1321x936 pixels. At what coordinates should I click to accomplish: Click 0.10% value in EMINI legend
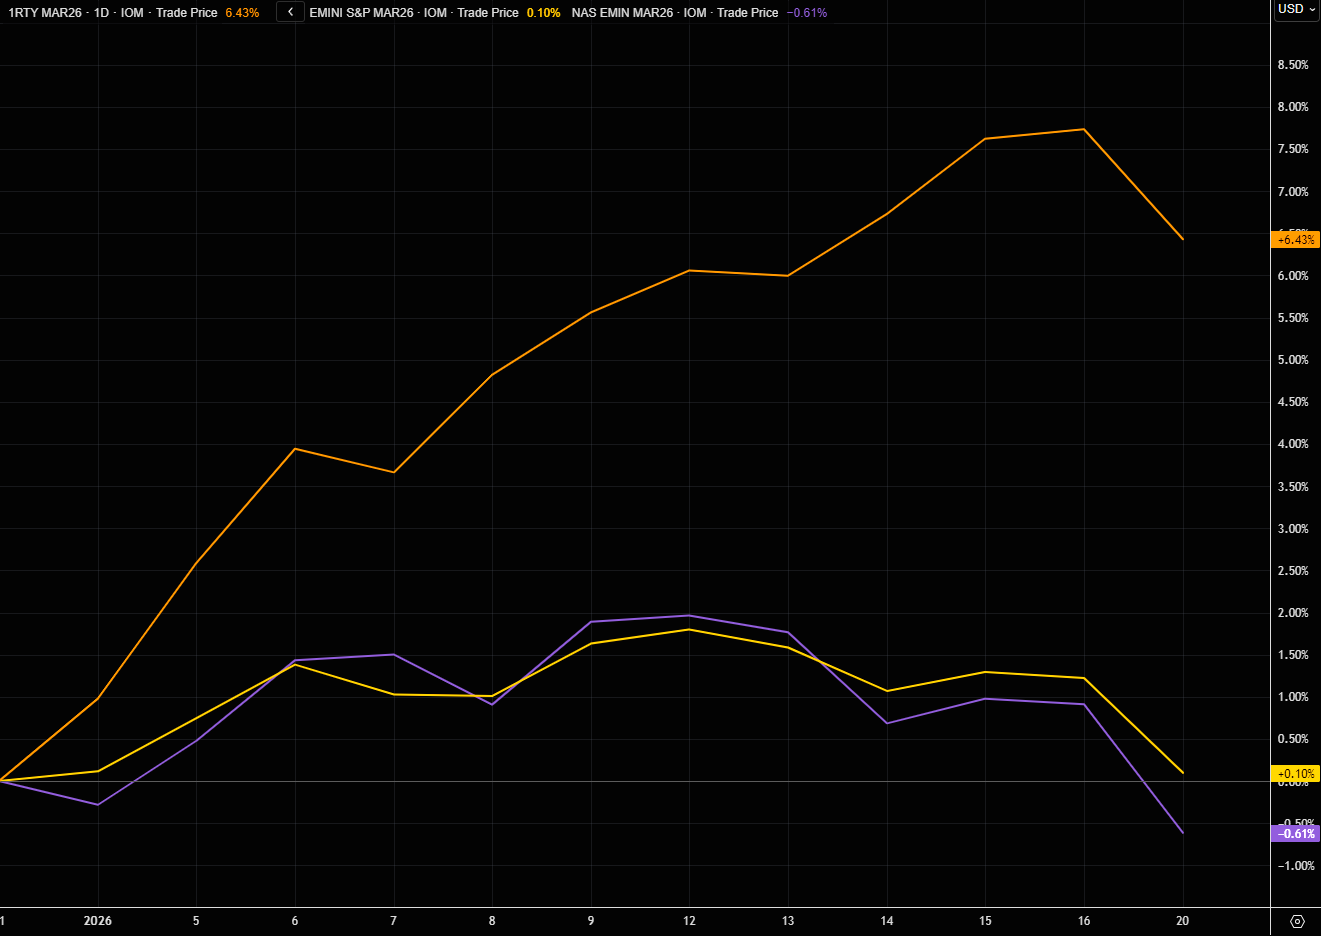(543, 13)
